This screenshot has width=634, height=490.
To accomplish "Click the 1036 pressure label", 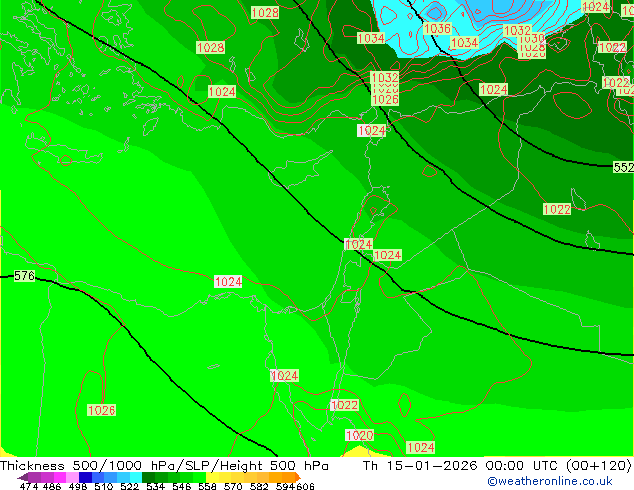I will pyautogui.click(x=437, y=29).
